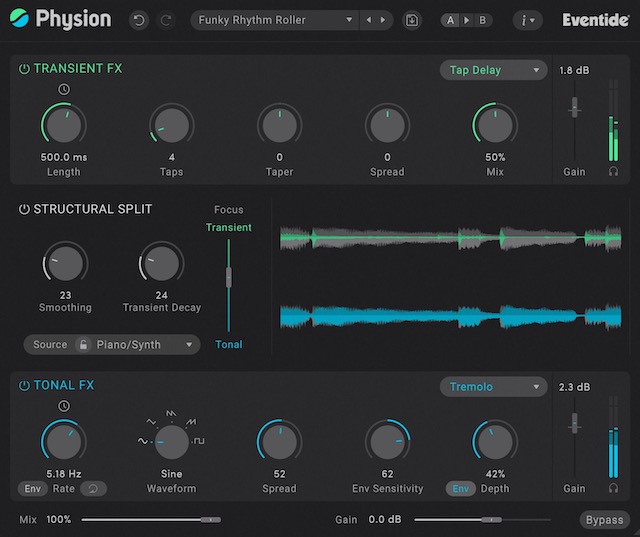Click the undo arrow in top bar
Screen dimensions: 640x537
coord(139,20)
